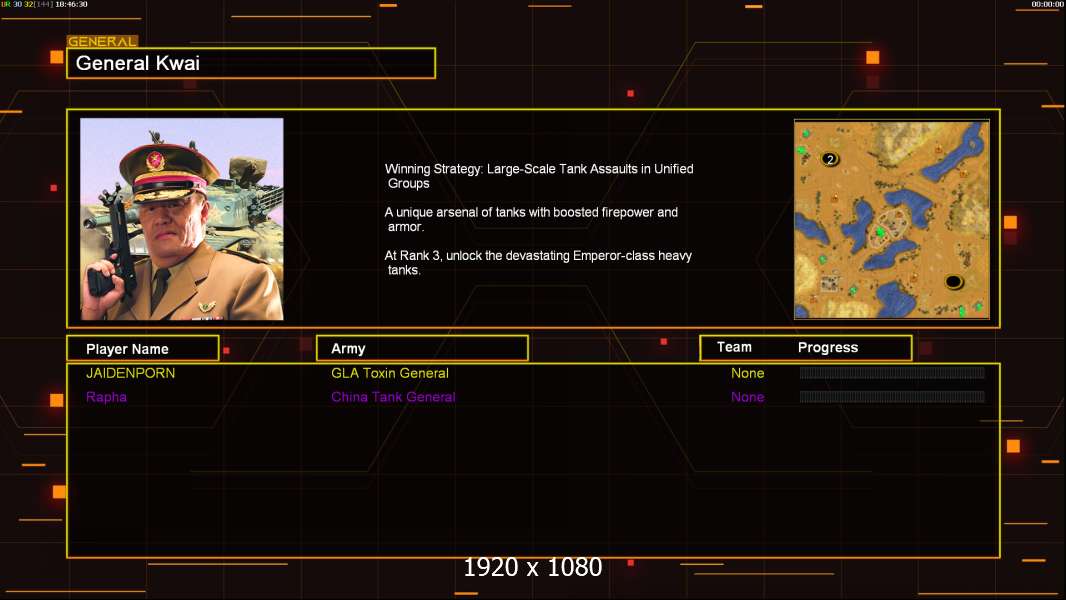Select player JAIDENPORN in the list
1066x600 pixels.
[x=131, y=373]
